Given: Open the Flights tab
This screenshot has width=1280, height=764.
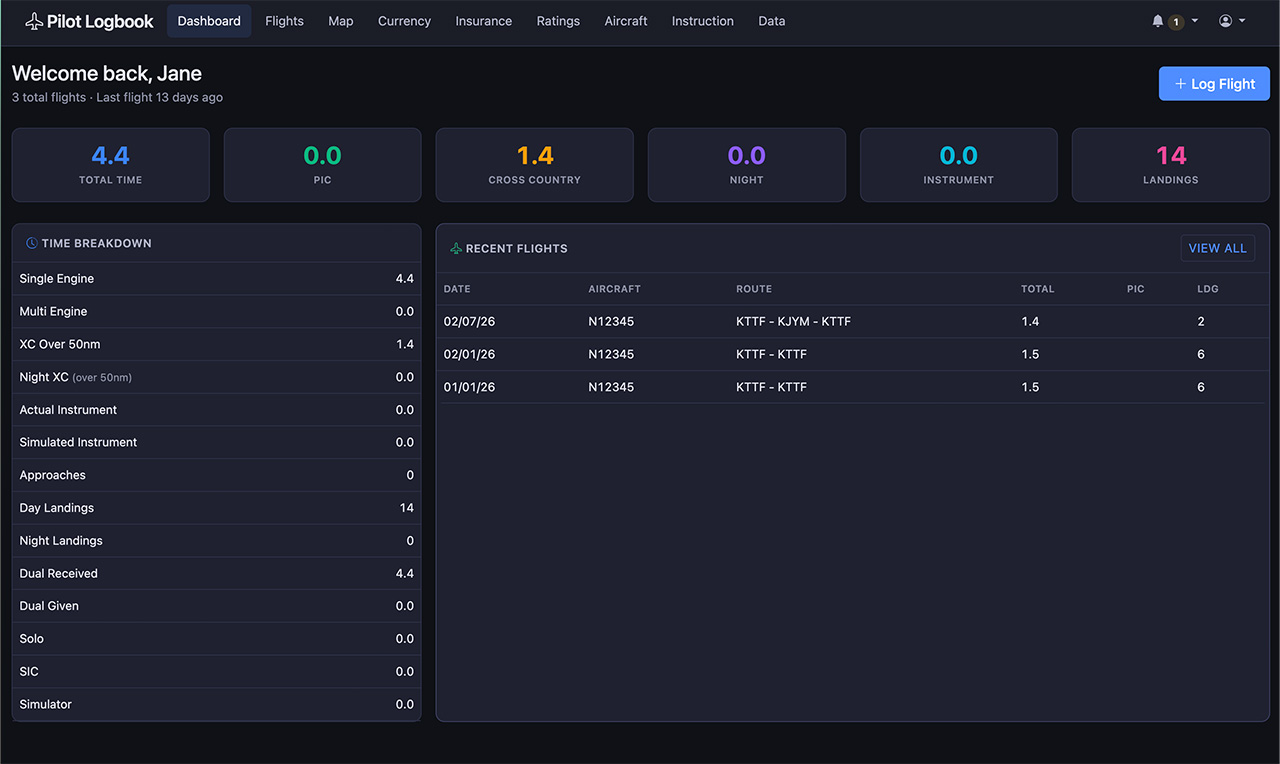Looking at the screenshot, I should pyautogui.click(x=284, y=21).
